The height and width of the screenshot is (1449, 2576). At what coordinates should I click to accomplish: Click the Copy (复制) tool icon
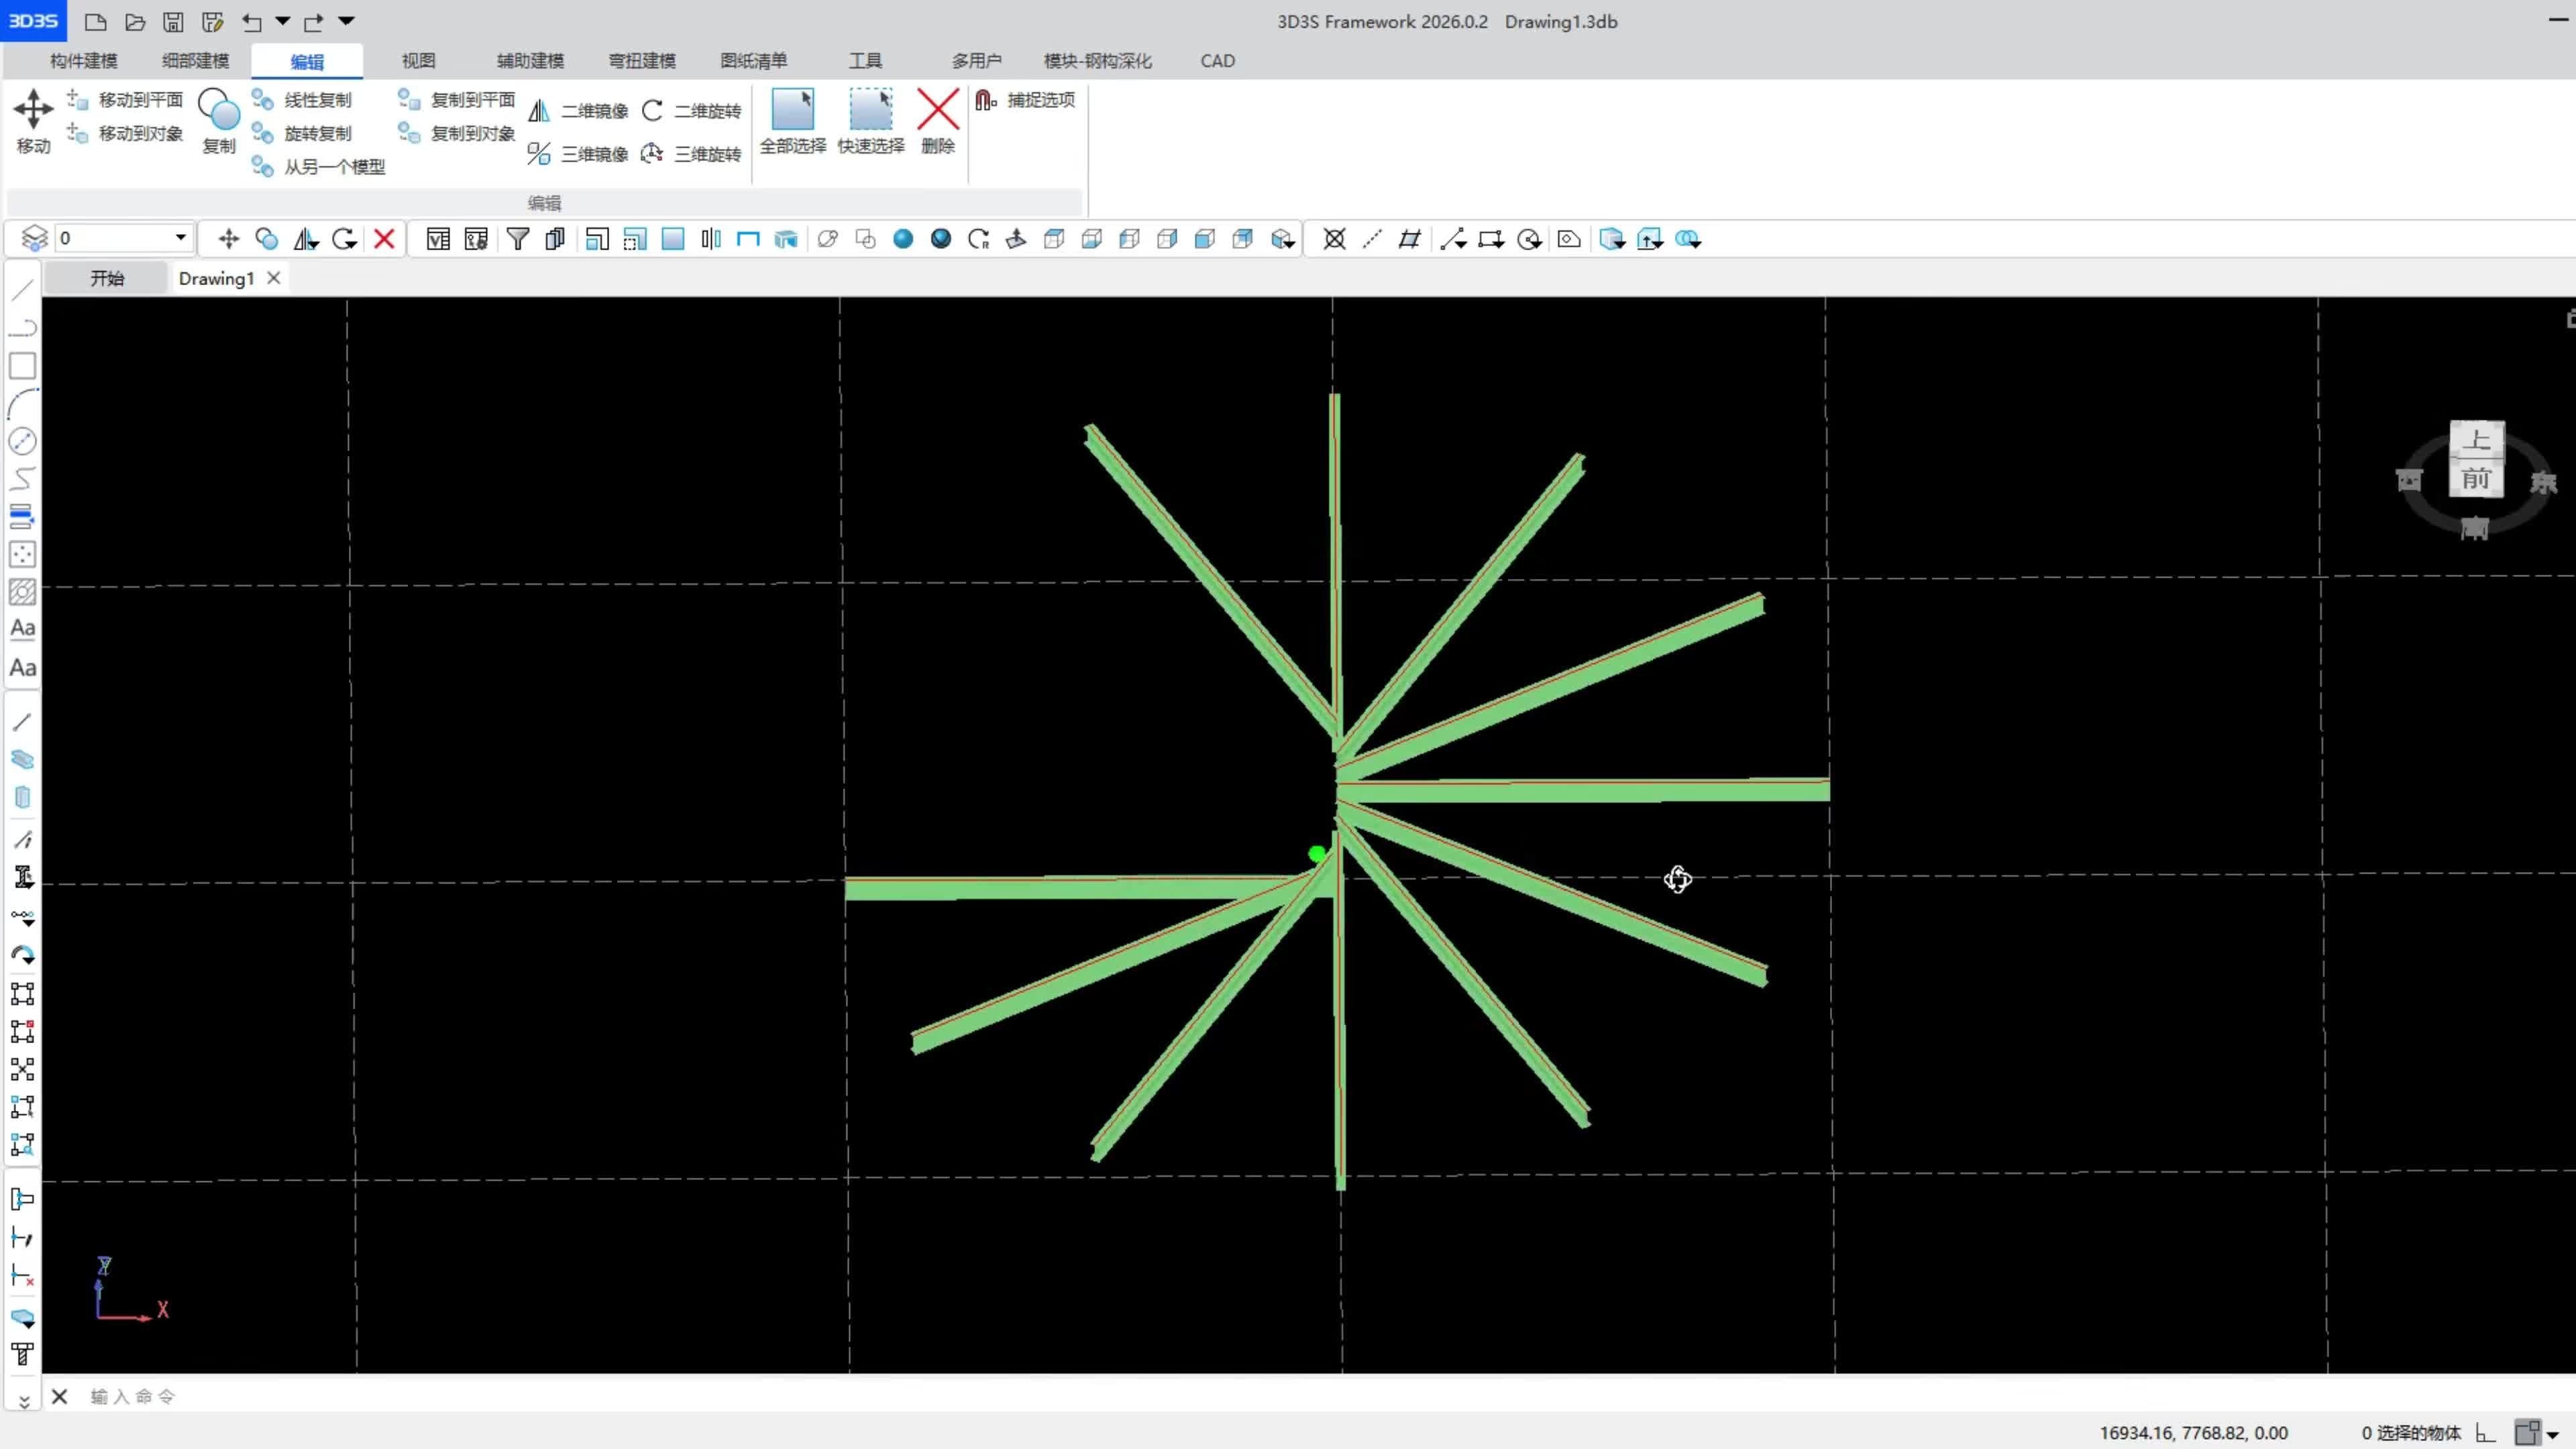[219, 110]
